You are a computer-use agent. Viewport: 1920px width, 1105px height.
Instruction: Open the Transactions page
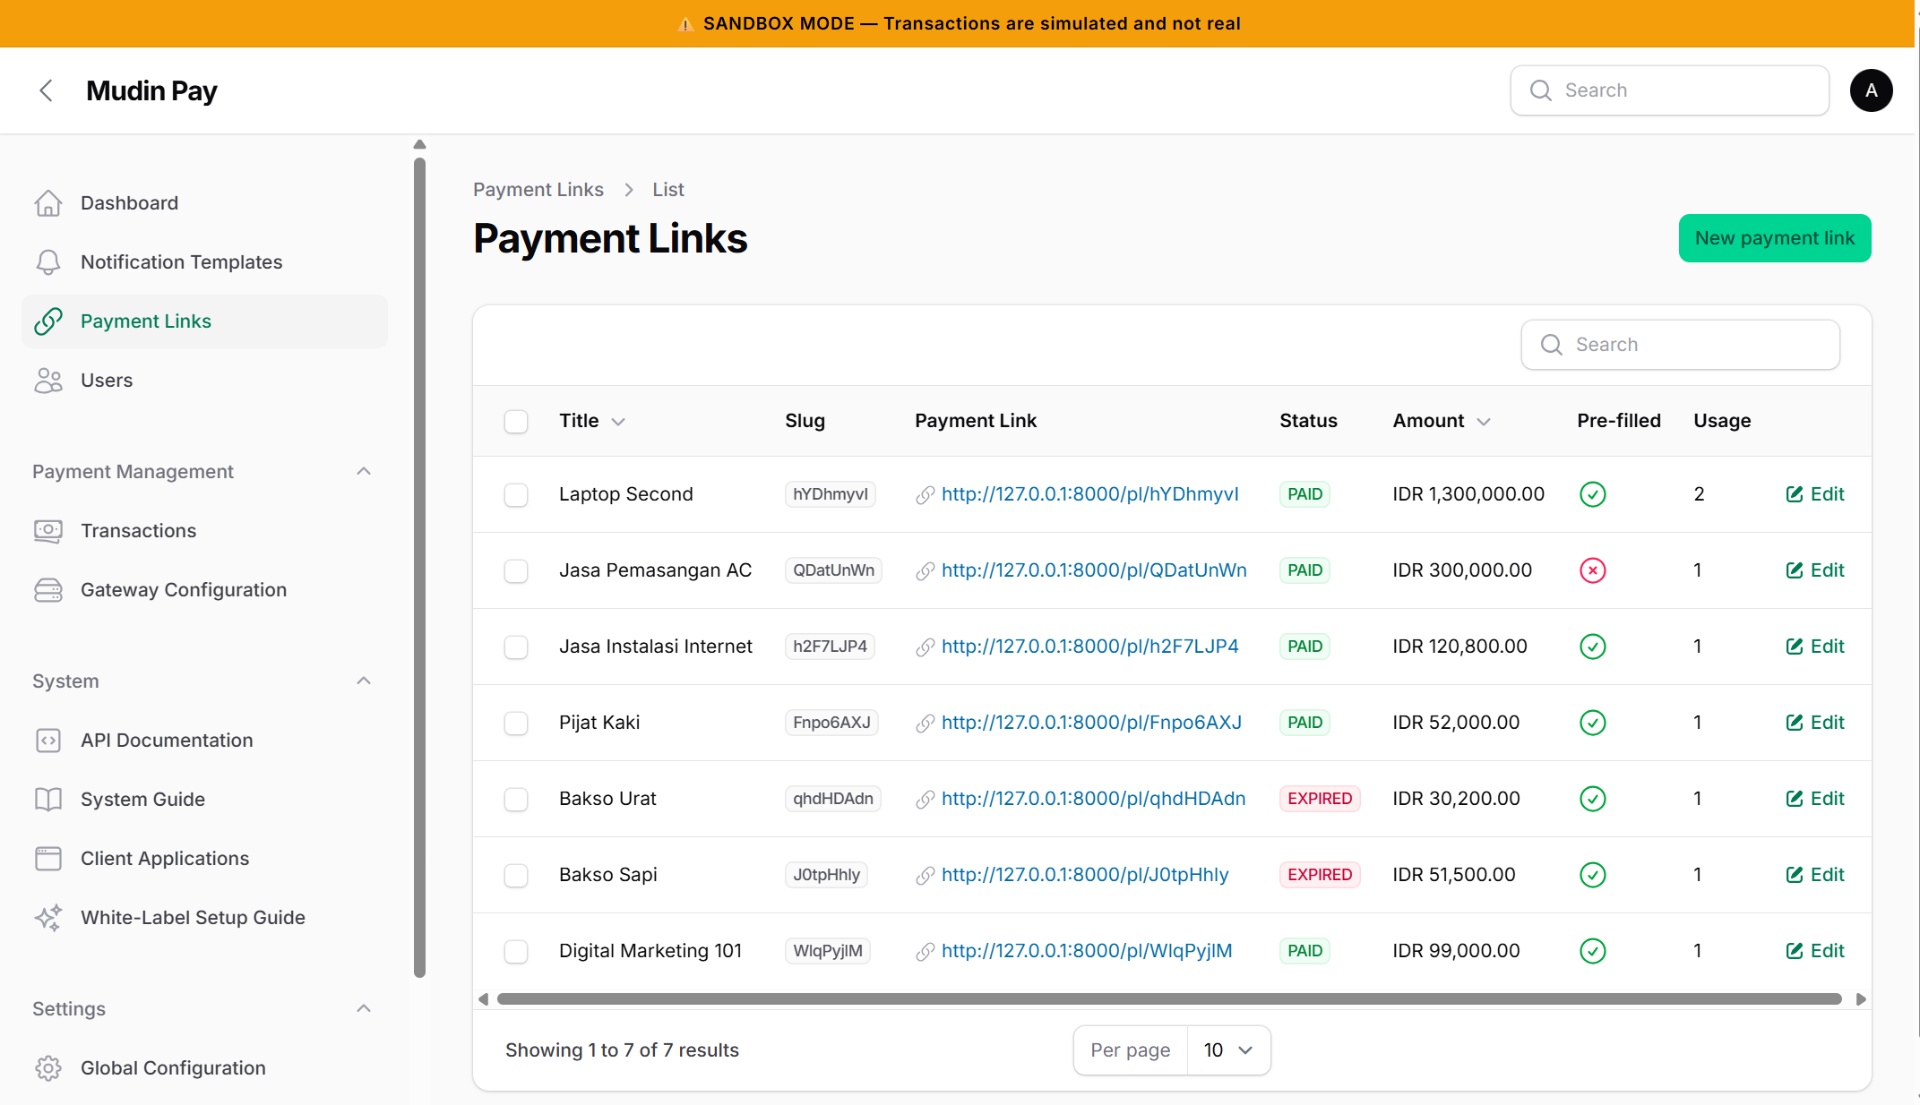(x=205, y=531)
